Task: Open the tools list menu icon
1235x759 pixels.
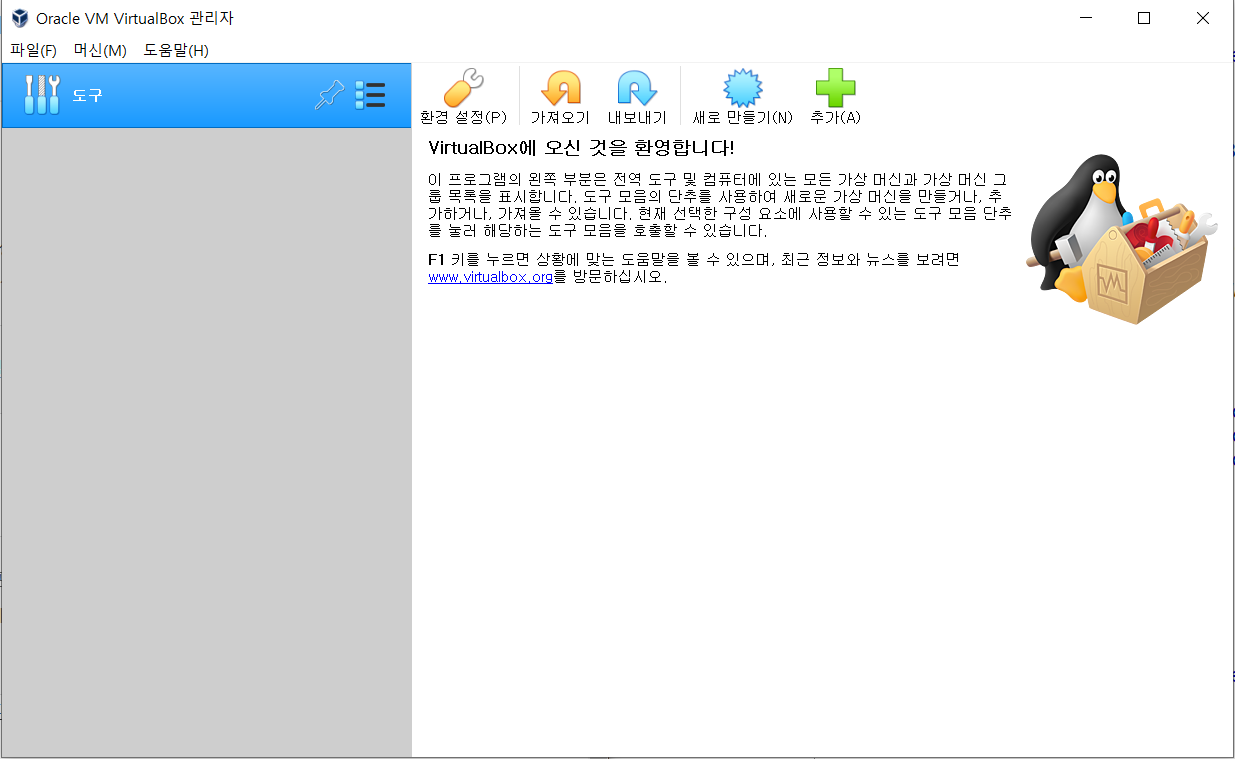Action: pos(370,96)
